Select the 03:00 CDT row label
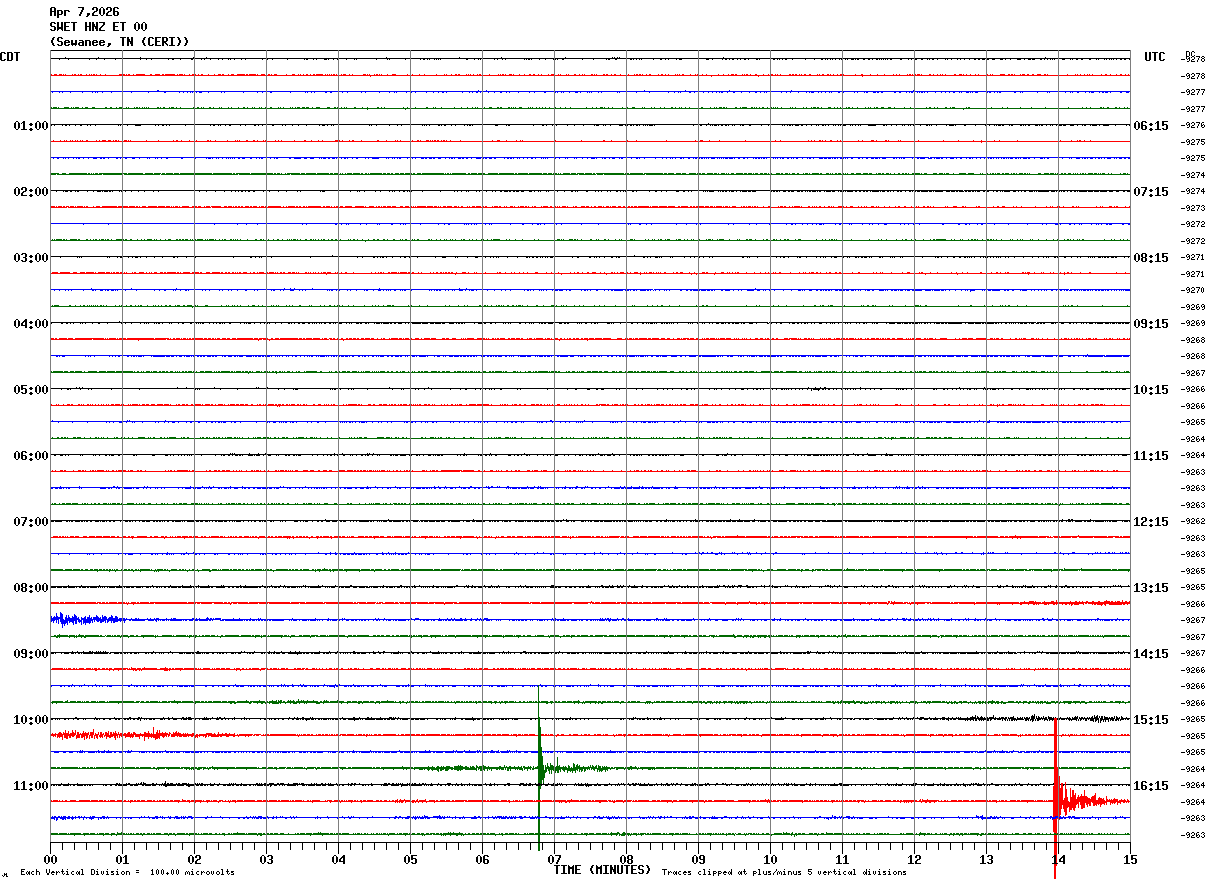 coord(31,258)
